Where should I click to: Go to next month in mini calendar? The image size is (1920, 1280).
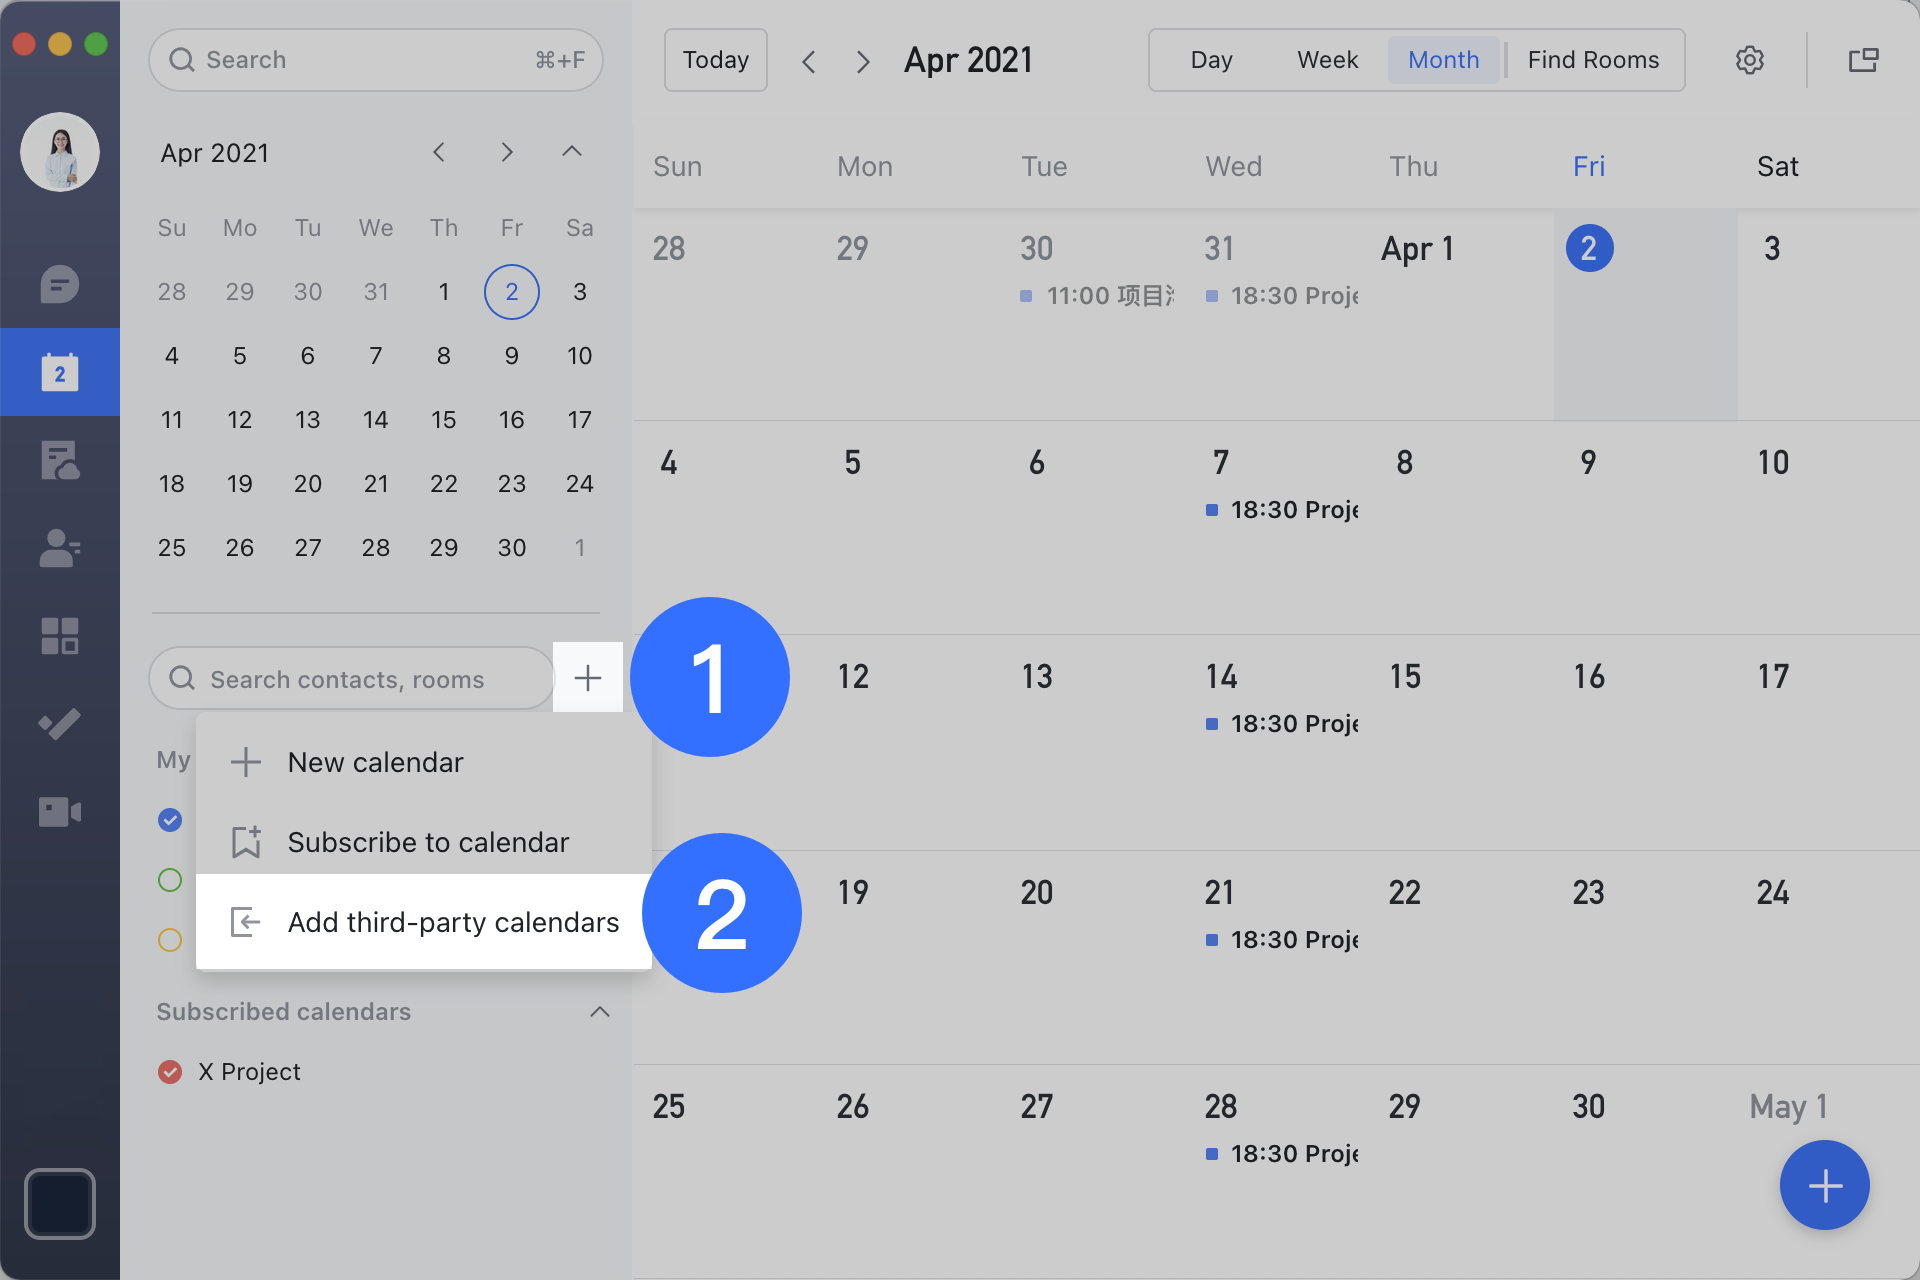[x=507, y=152]
